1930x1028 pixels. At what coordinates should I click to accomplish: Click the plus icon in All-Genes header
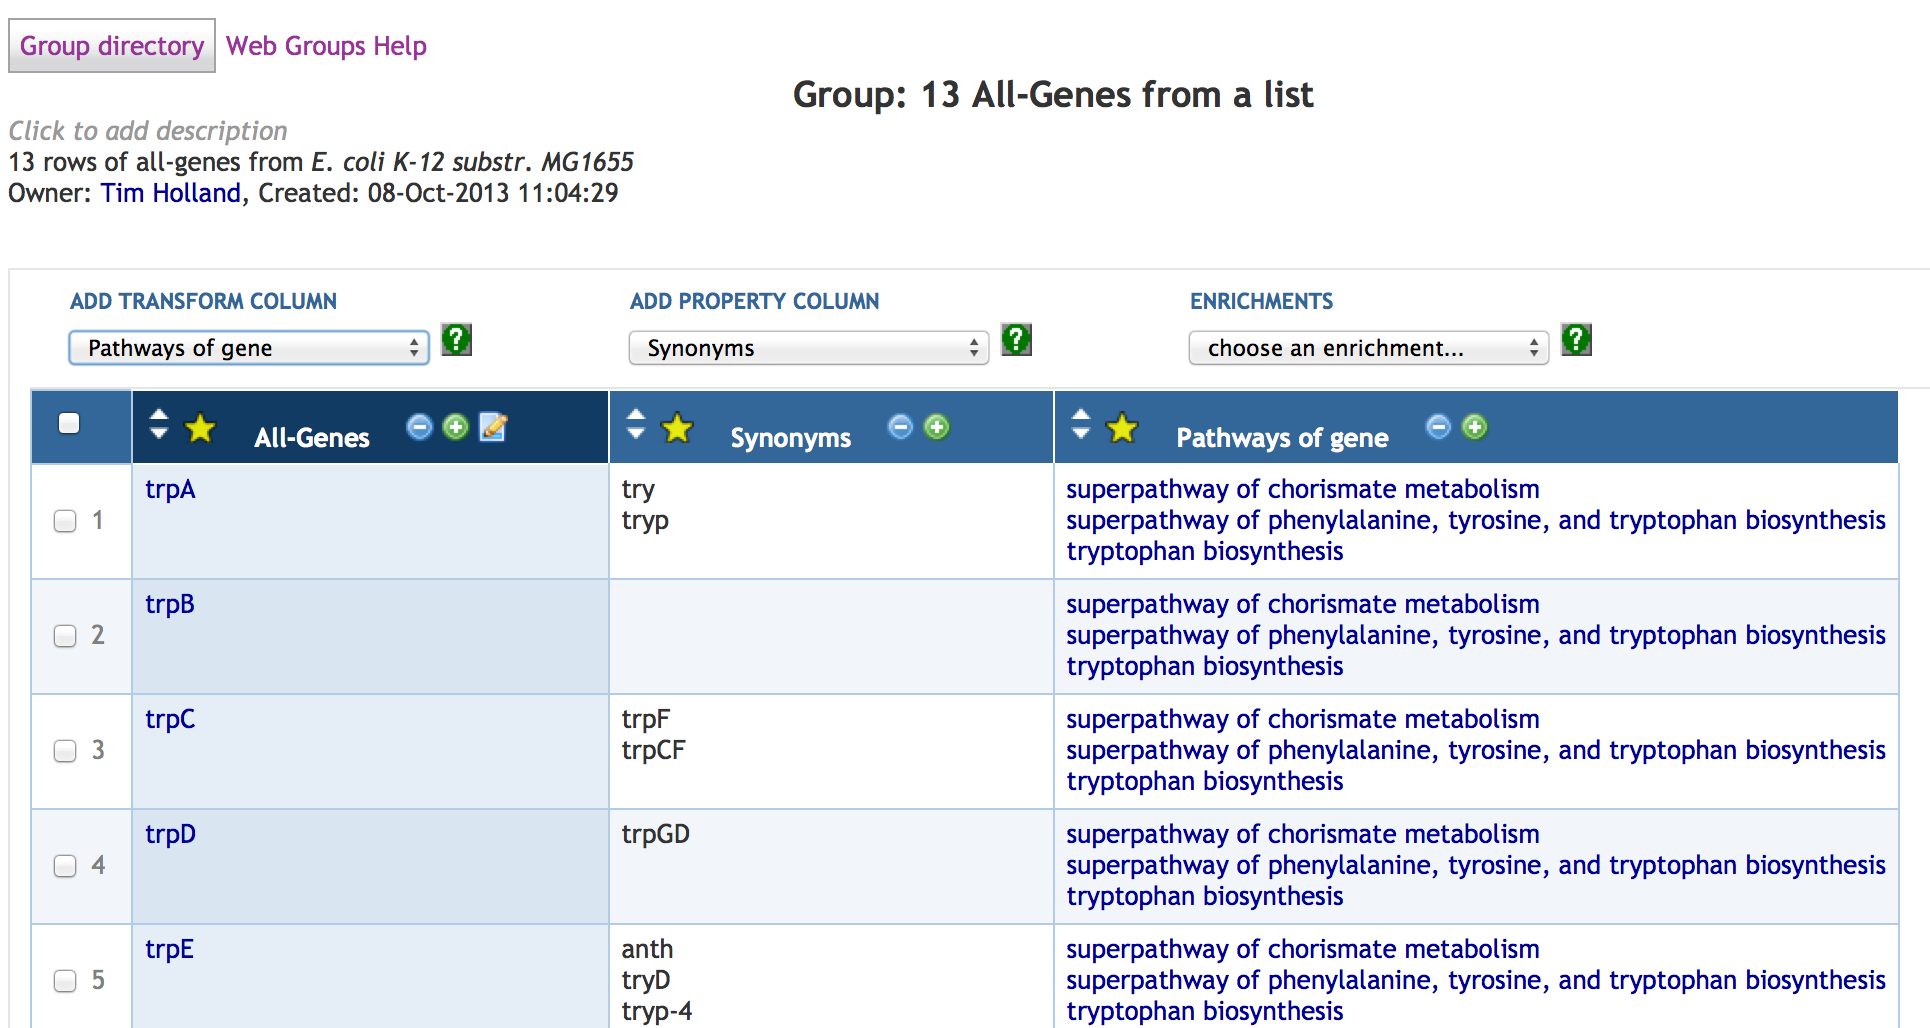pyautogui.click(x=455, y=427)
